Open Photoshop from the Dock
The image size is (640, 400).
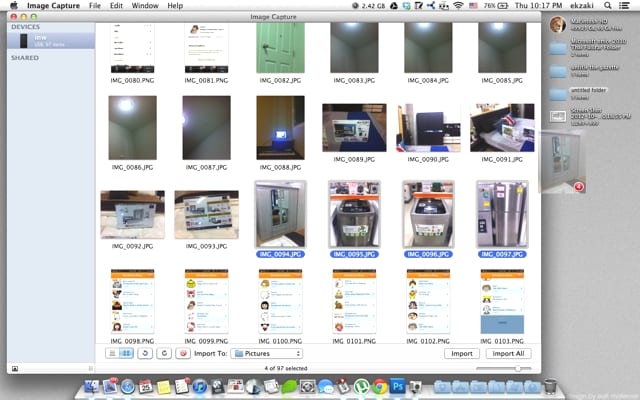click(397, 386)
